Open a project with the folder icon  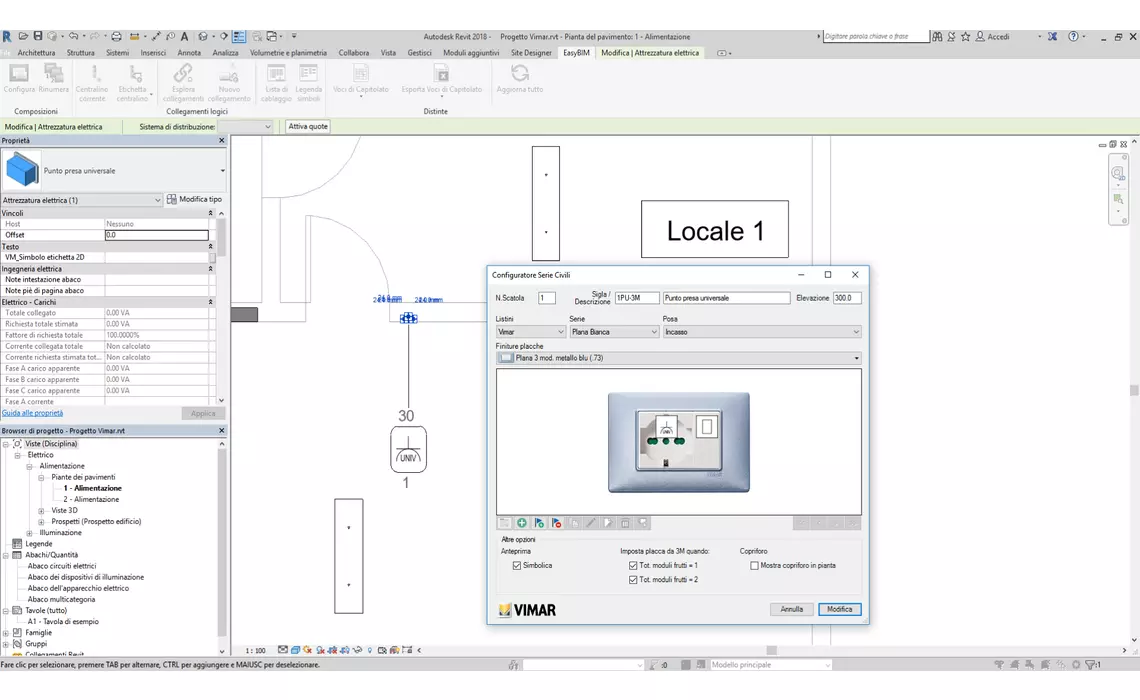(x=23, y=36)
